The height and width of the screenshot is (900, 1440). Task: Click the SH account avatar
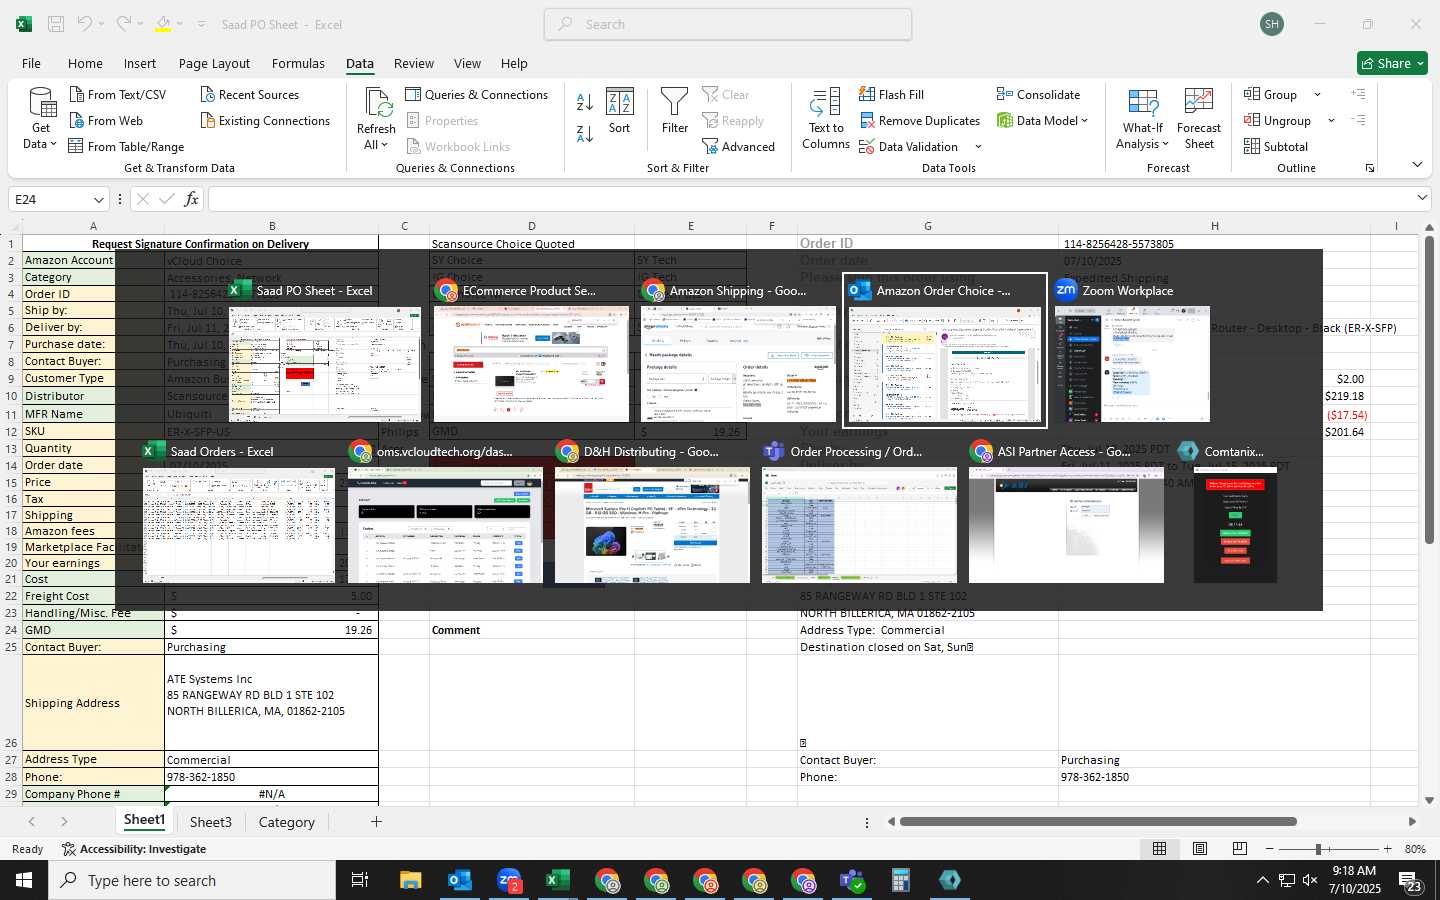click(1272, 24)
